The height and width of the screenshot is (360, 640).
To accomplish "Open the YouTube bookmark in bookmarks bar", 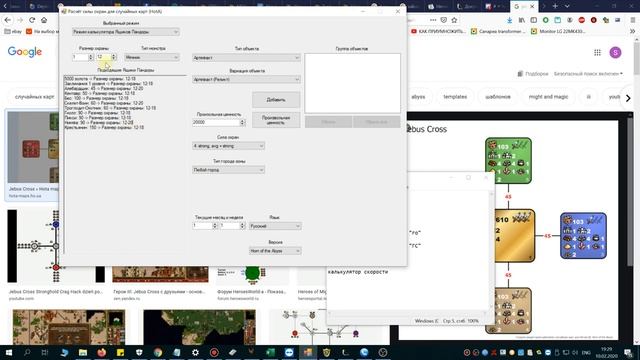I will (438, 31).
